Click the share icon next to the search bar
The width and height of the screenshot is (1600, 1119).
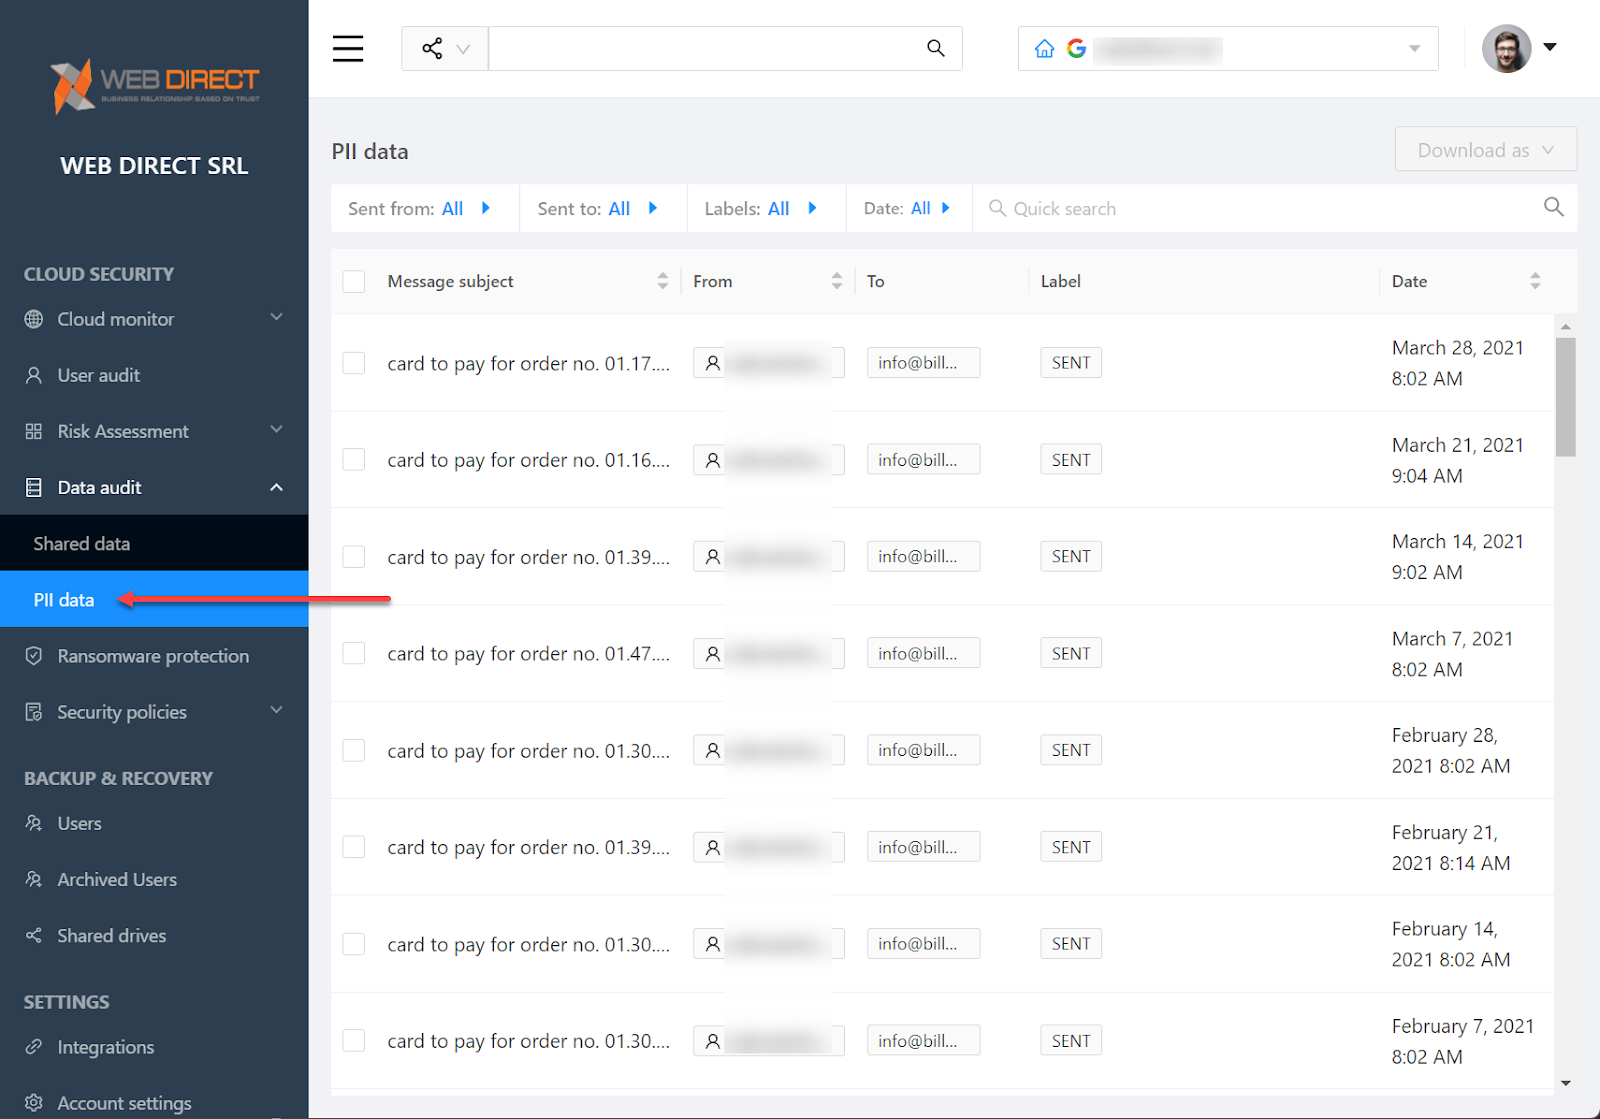click(x=433, y=48)
